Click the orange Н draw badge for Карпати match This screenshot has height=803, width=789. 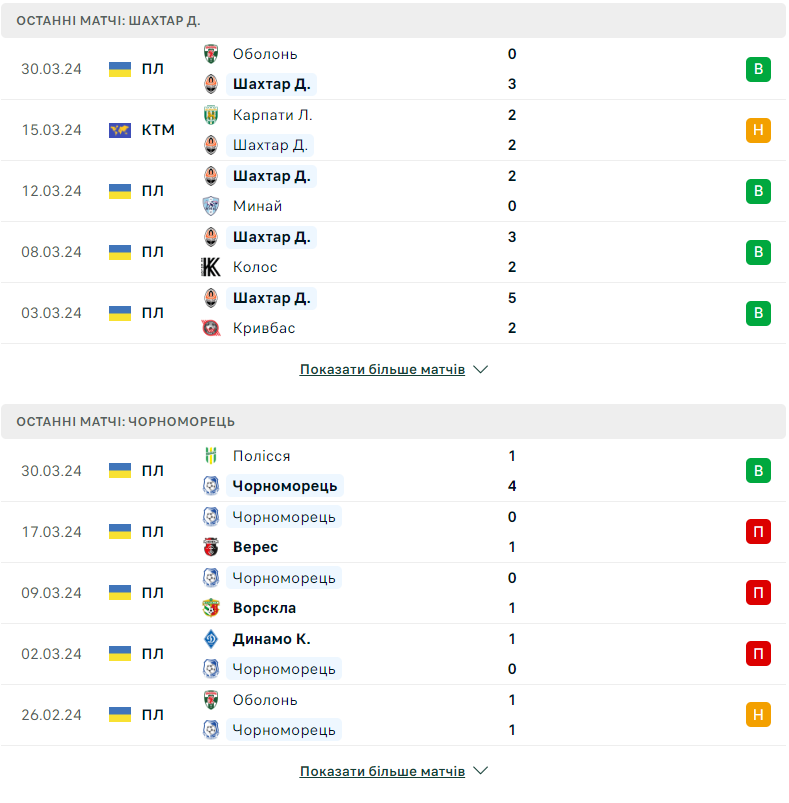[x=758, y=130]
